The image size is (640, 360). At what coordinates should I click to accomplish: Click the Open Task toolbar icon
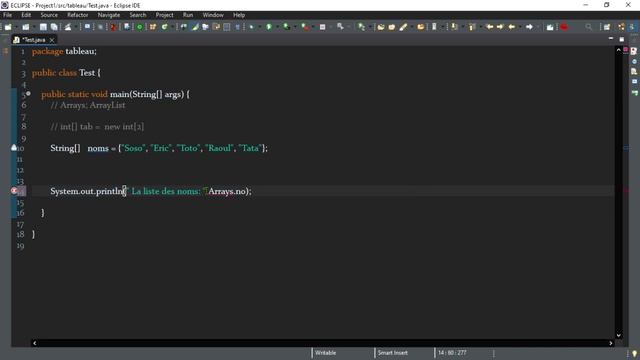click(x=392, y=27)
